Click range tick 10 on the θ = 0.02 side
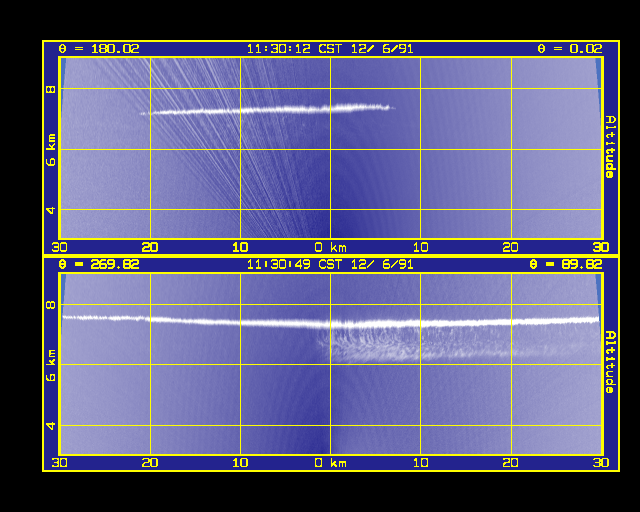Screen dimensions: 640x512 point(420,247)
